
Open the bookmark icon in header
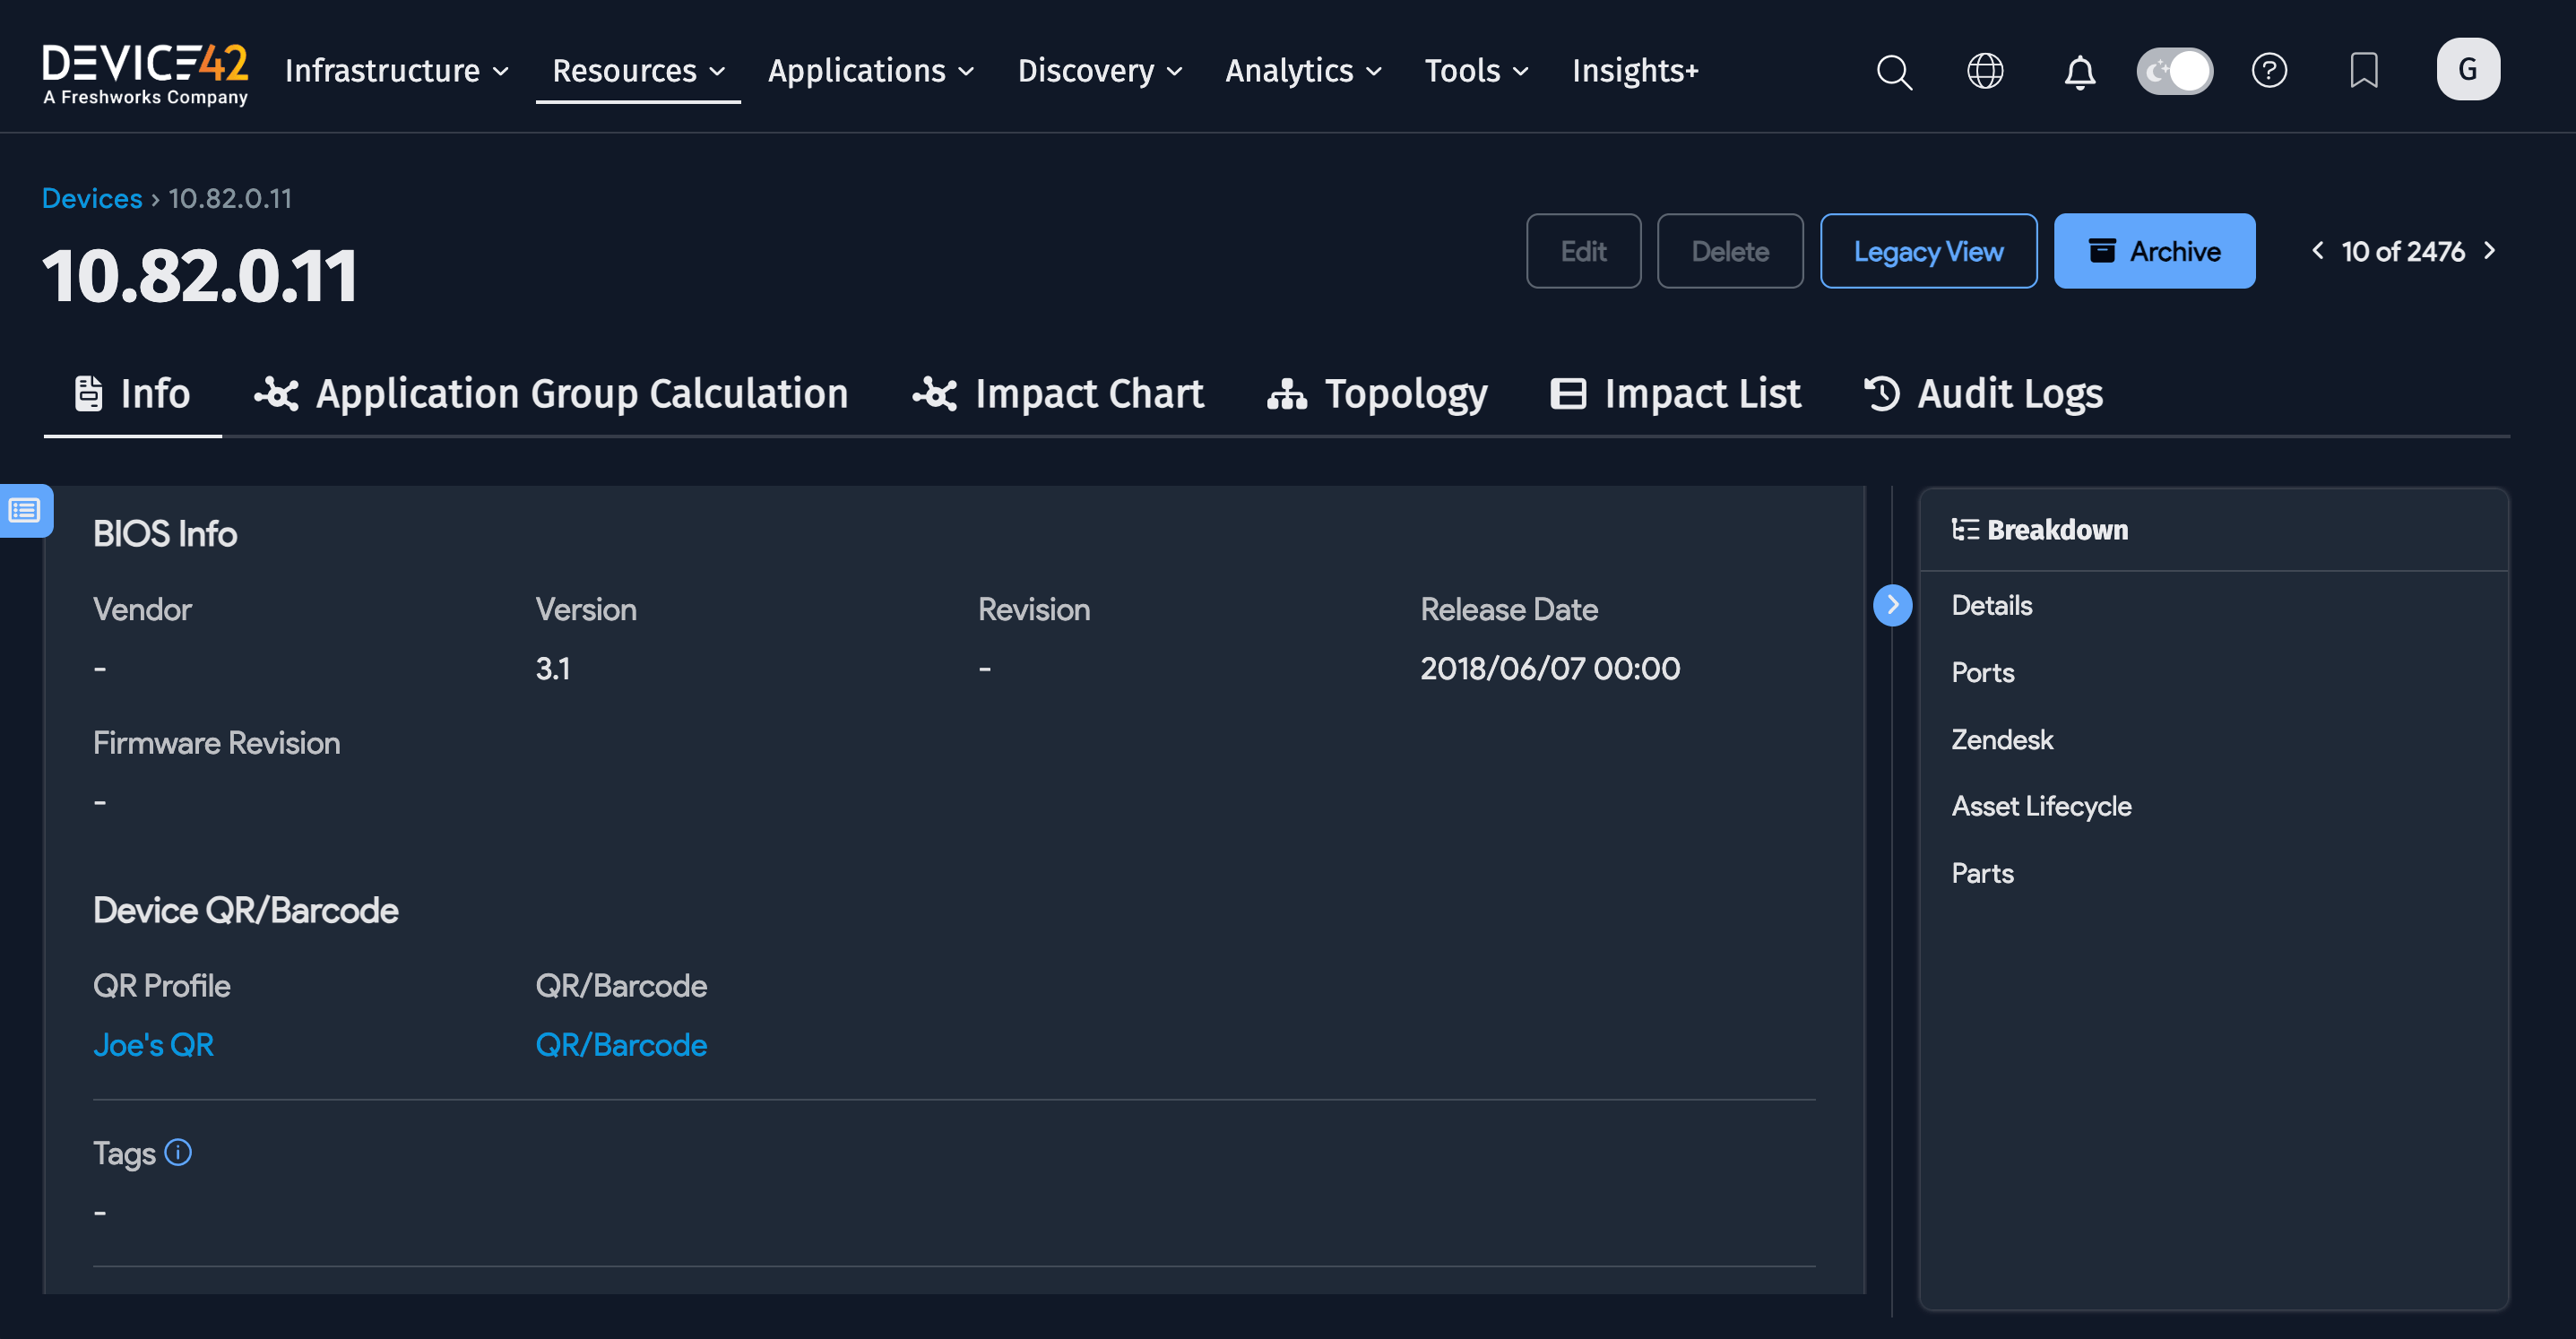(x=2363, y=71)
